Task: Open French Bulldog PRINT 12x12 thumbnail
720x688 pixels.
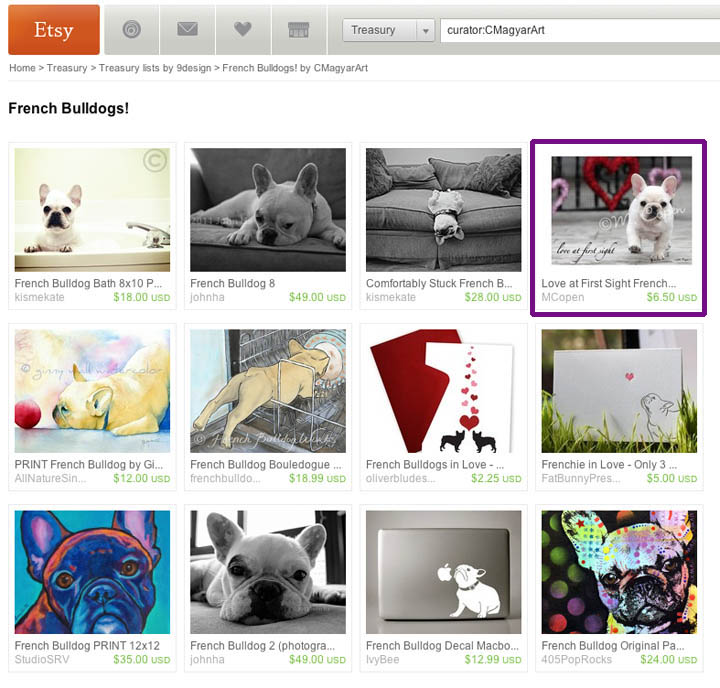Action: coord(92,572)
